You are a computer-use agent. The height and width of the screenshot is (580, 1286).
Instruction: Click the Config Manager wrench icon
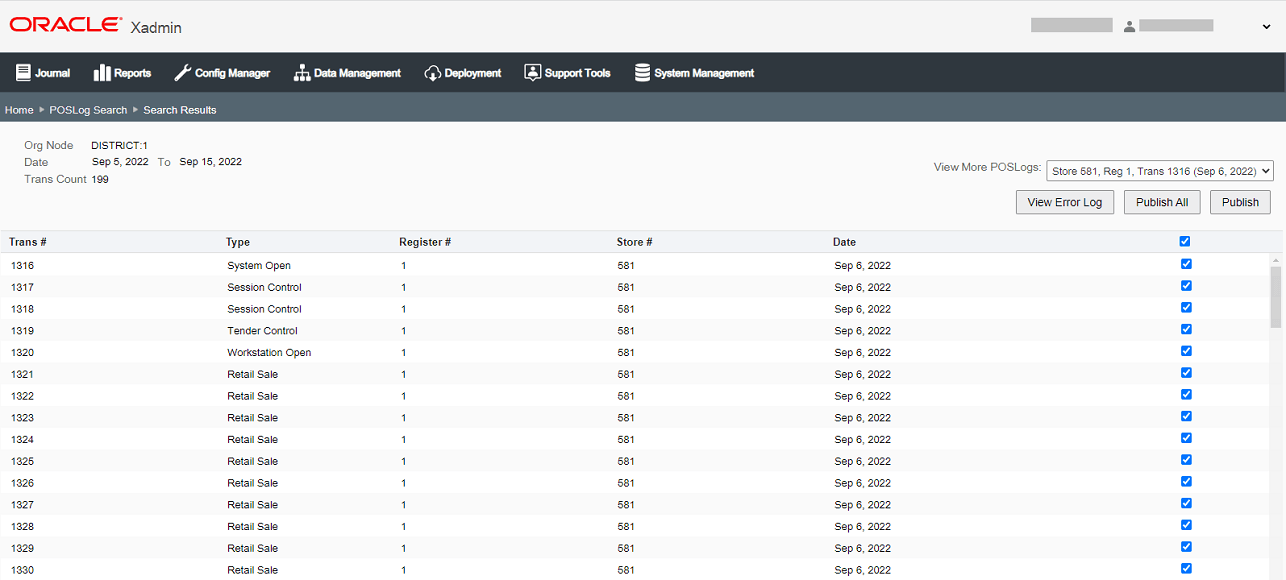[182, 73]
